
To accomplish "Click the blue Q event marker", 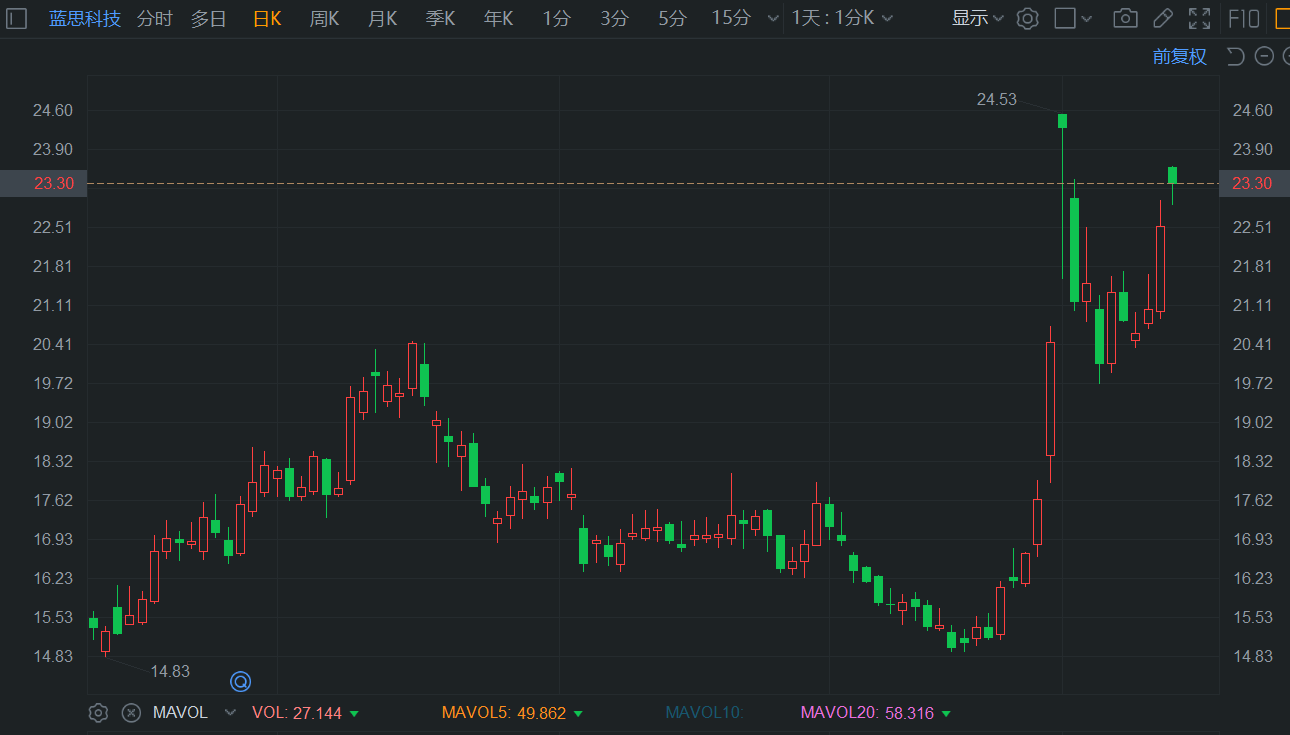I will pyautogui.click(x=240, y=682).
